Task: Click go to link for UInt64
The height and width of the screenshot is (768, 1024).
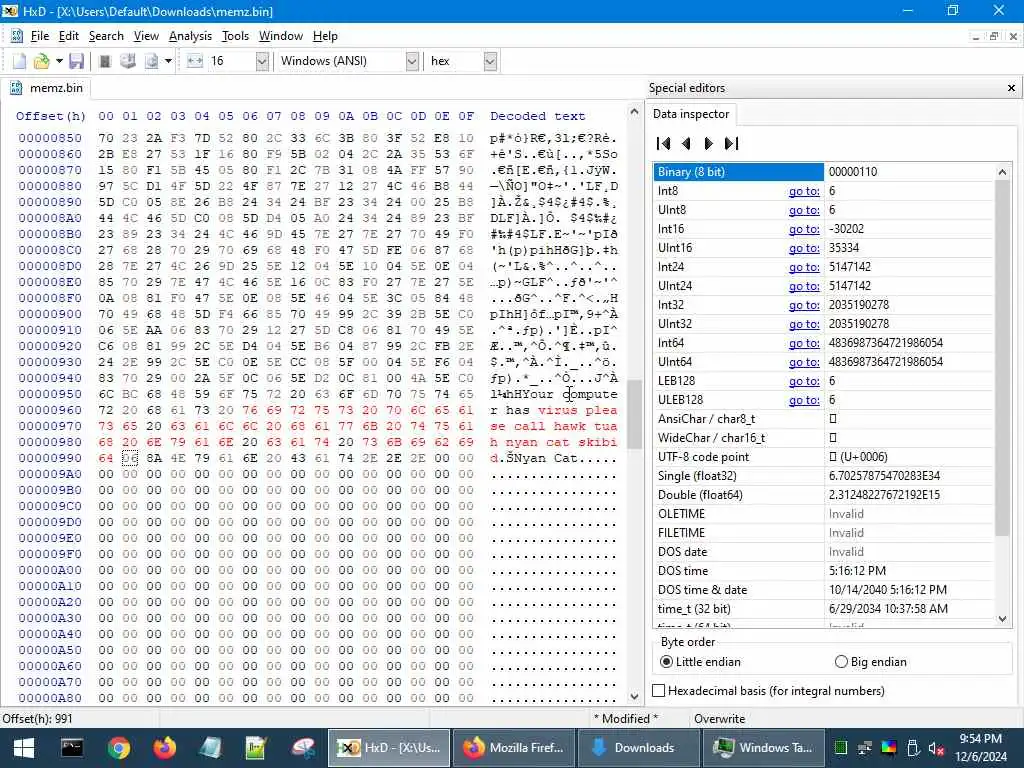Action: 804,362
